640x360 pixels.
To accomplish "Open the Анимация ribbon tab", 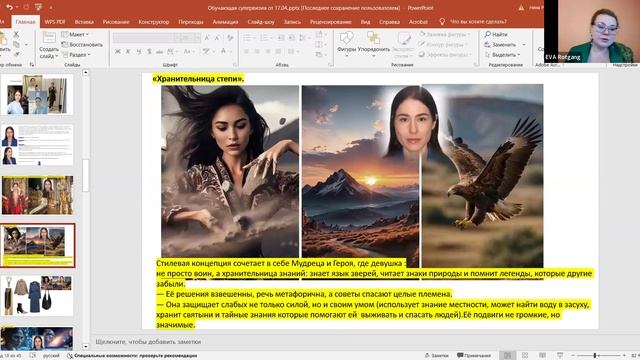I will tap(225, 22).
